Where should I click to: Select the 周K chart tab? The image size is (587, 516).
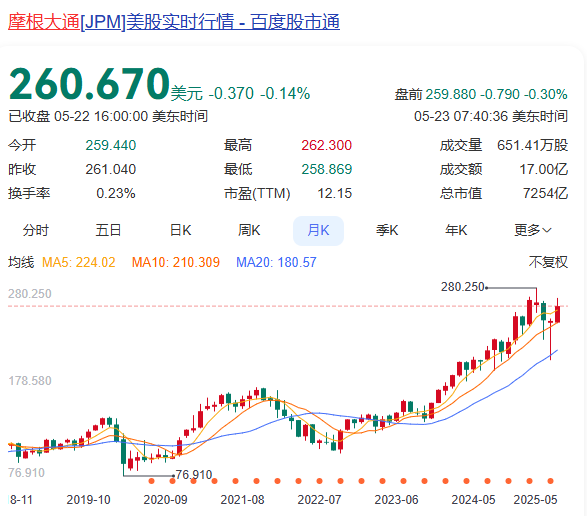point(249,230)
